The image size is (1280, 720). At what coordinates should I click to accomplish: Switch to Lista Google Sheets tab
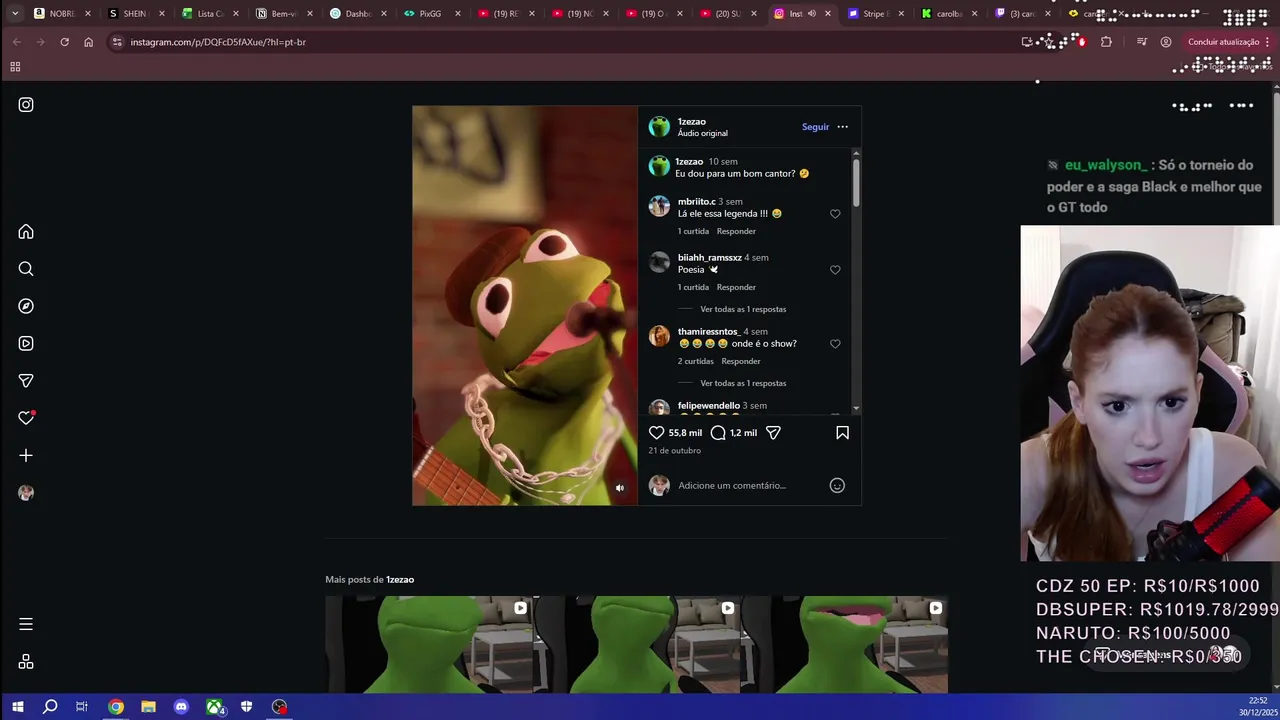tap(209, 14)
